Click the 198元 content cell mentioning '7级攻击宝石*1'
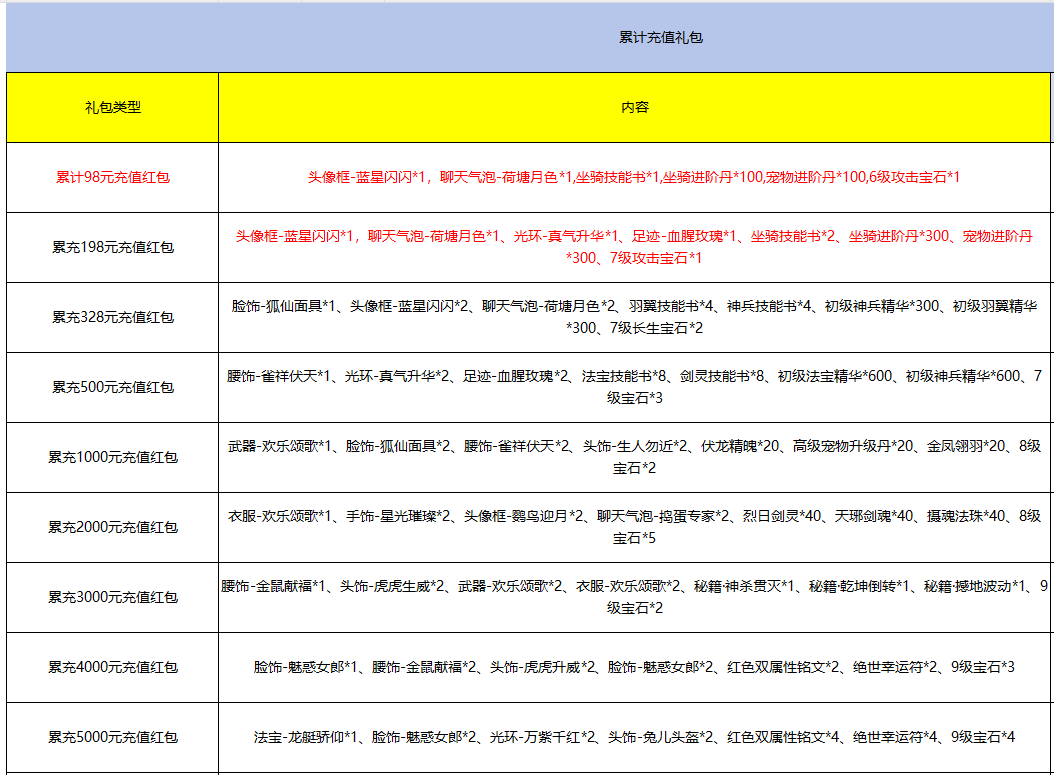 tap(635, 247)
